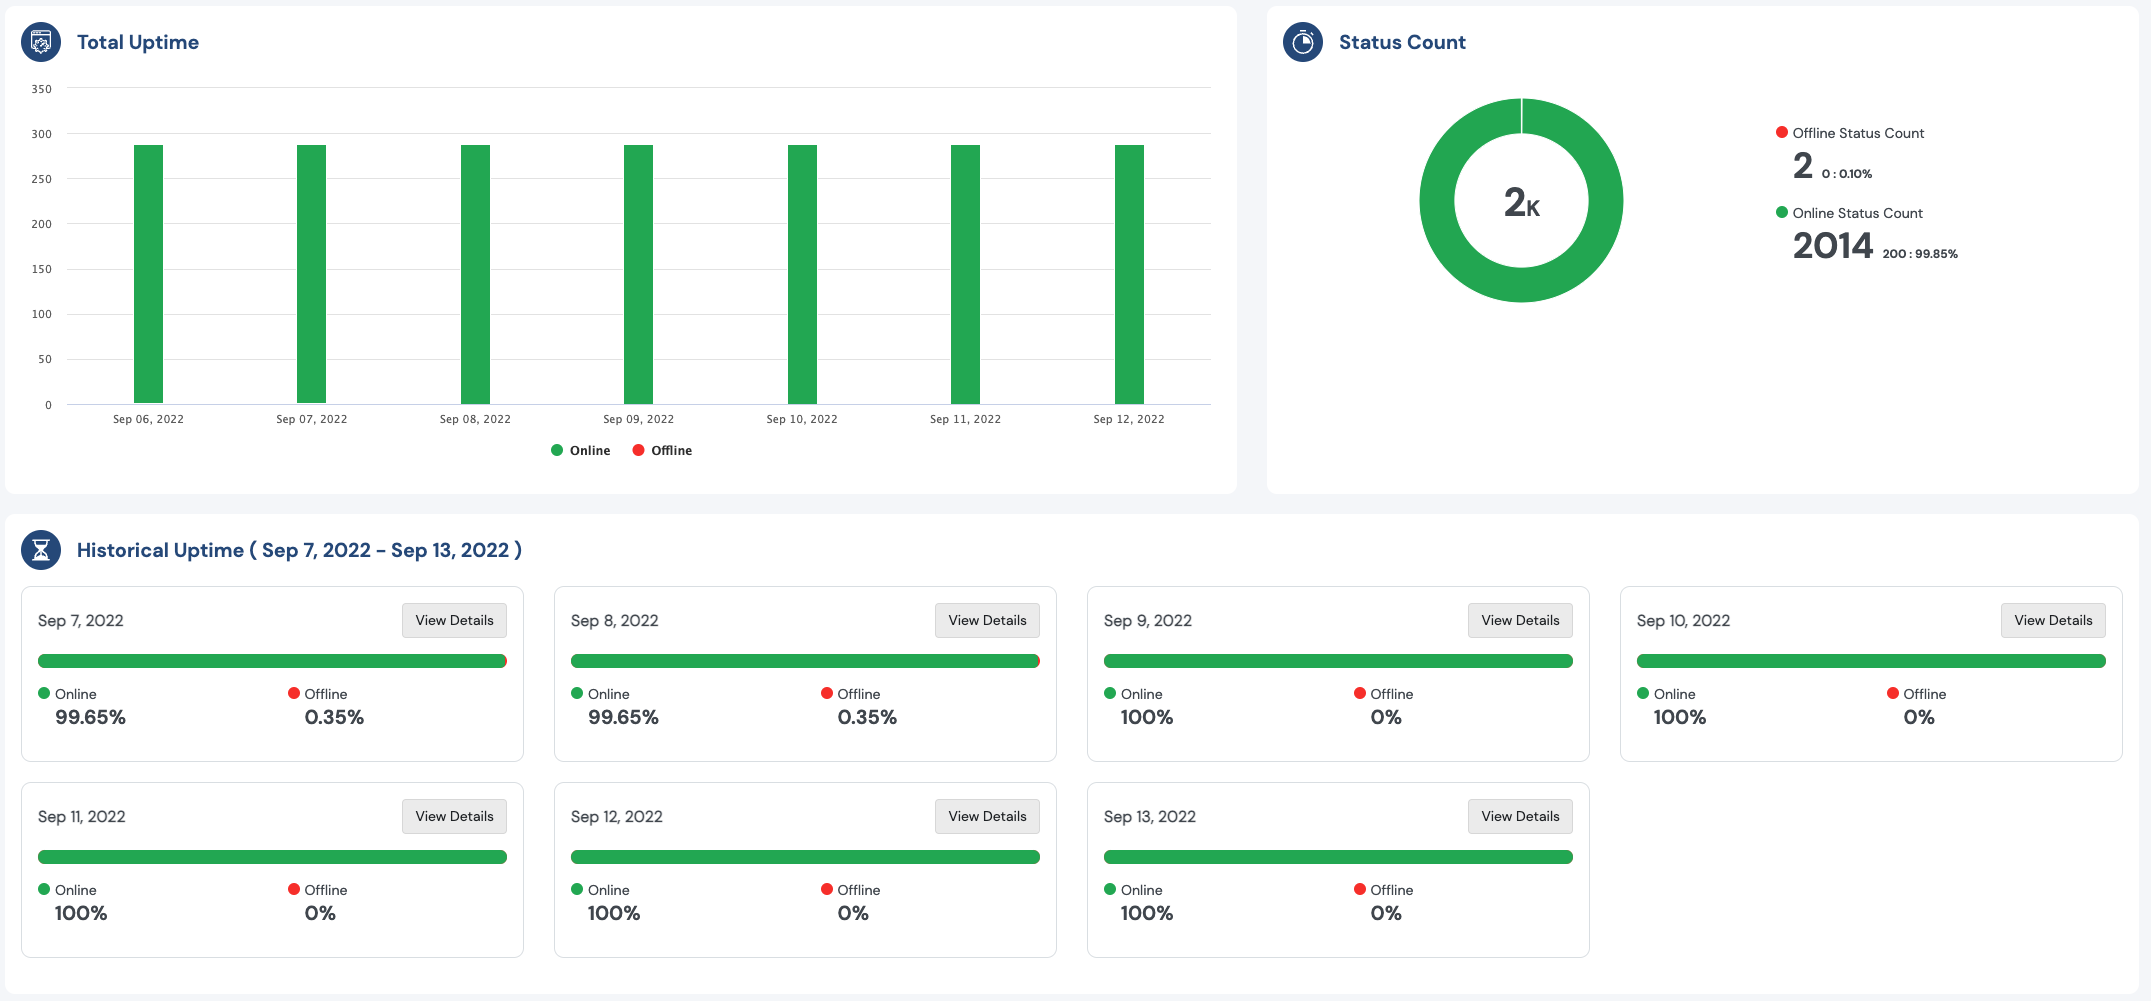
Task: Click the Status Count heading
Action: point(1402,42)
